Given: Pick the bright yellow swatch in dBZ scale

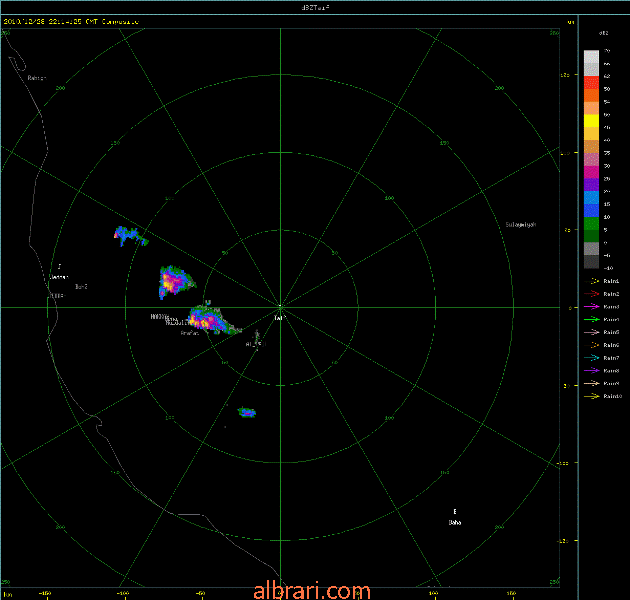Looking at the screenshot, I should [591, 121].
